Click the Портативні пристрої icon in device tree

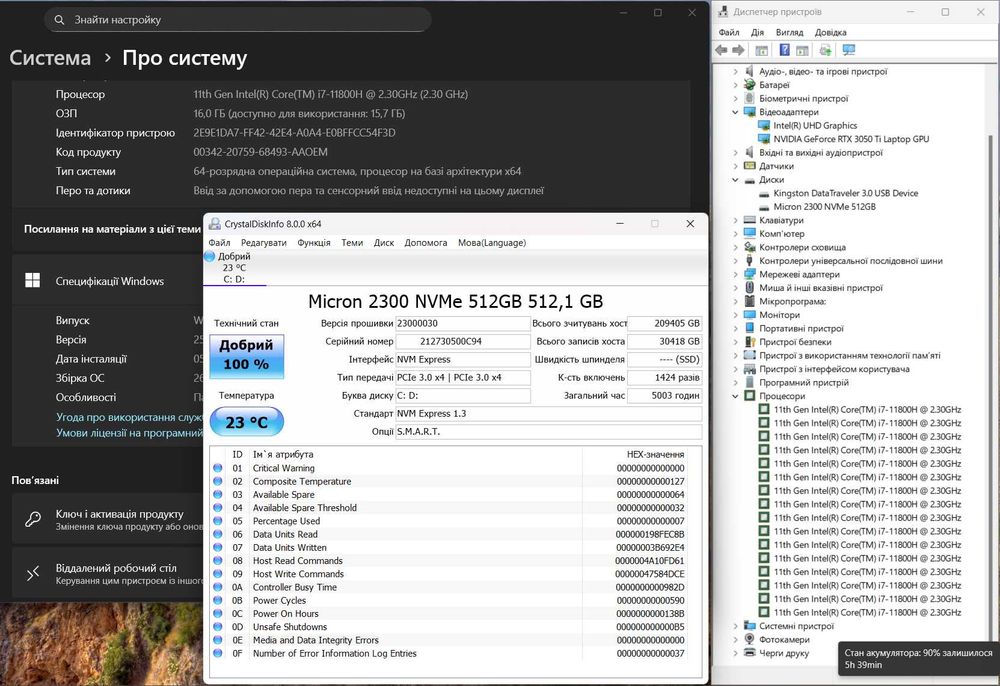(x=750, y=328)
